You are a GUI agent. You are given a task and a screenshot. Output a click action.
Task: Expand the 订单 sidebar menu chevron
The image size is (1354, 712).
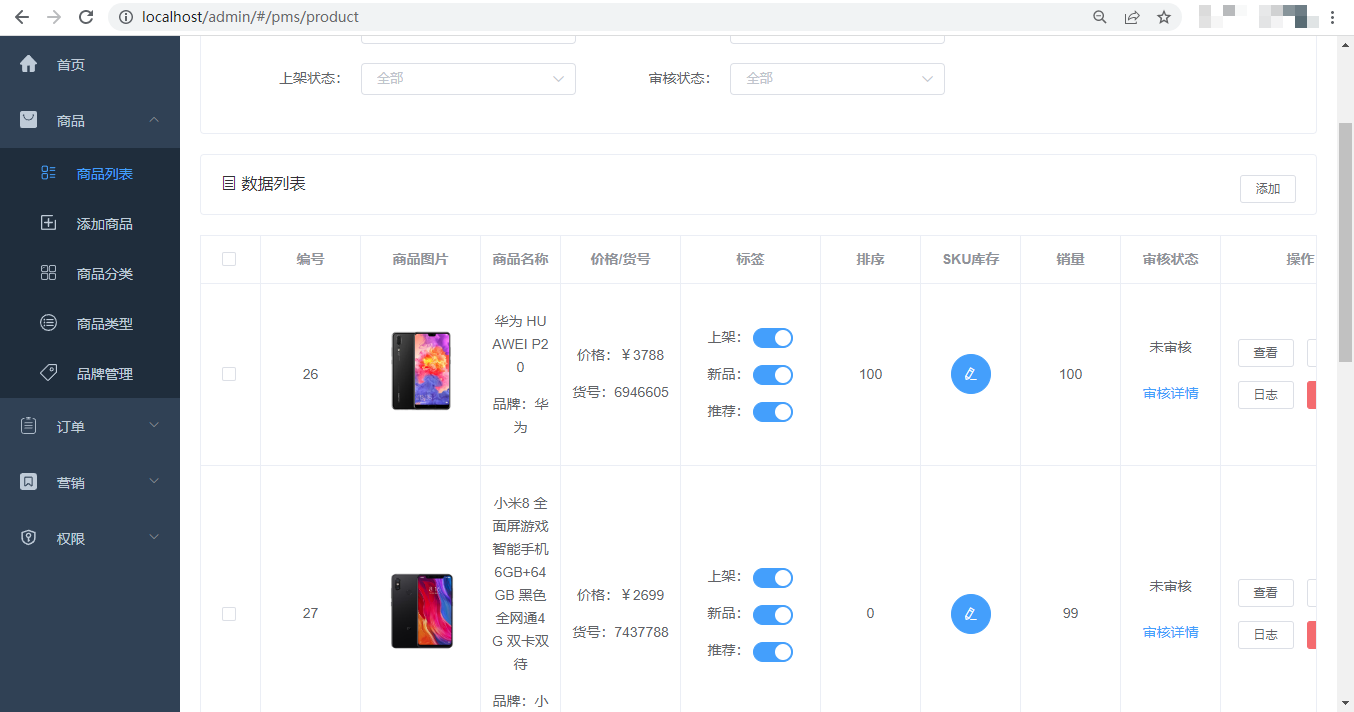pyautogui.click(x=154, y=426)
